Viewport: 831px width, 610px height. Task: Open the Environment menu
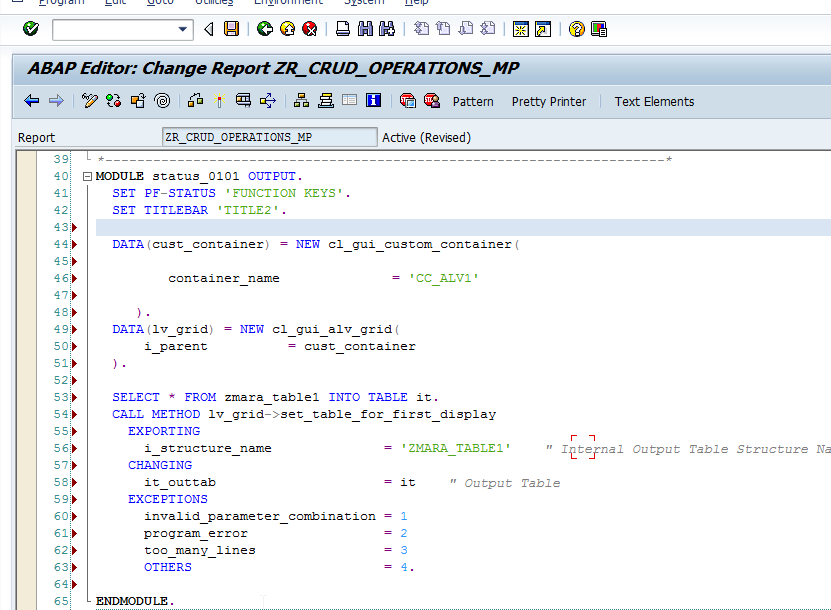[288, 3]
